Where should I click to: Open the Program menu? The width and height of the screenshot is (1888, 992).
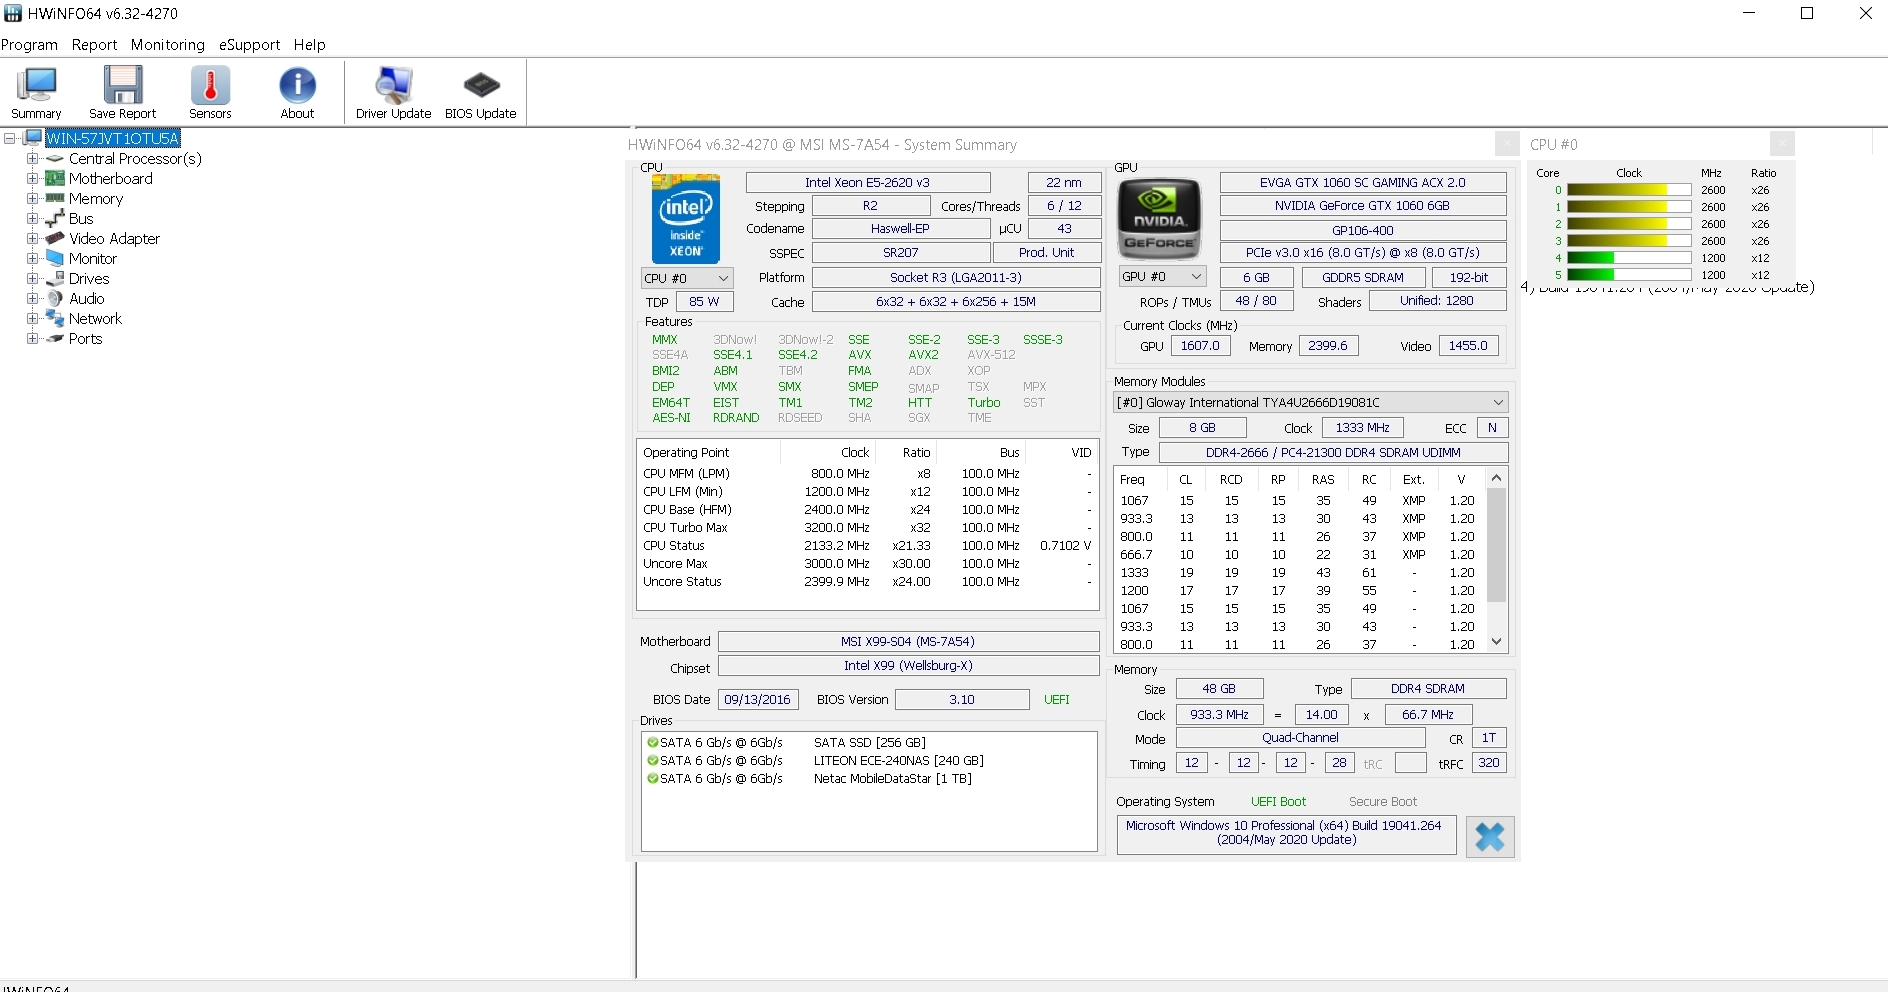30,45
